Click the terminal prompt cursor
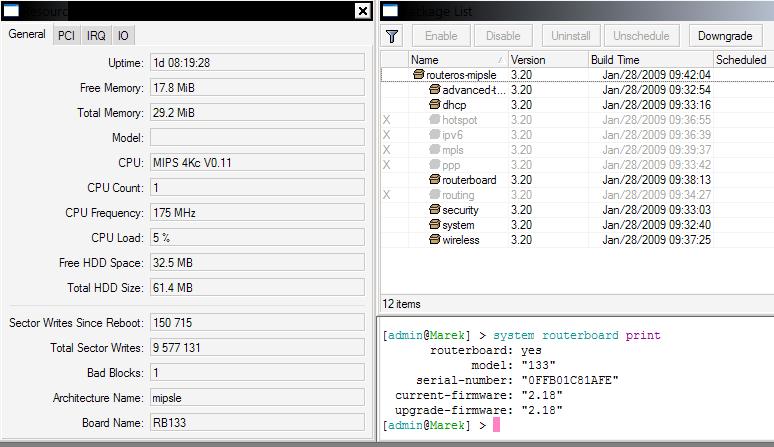The height and width of the screenshot is (447, 774). pos(497,425)
